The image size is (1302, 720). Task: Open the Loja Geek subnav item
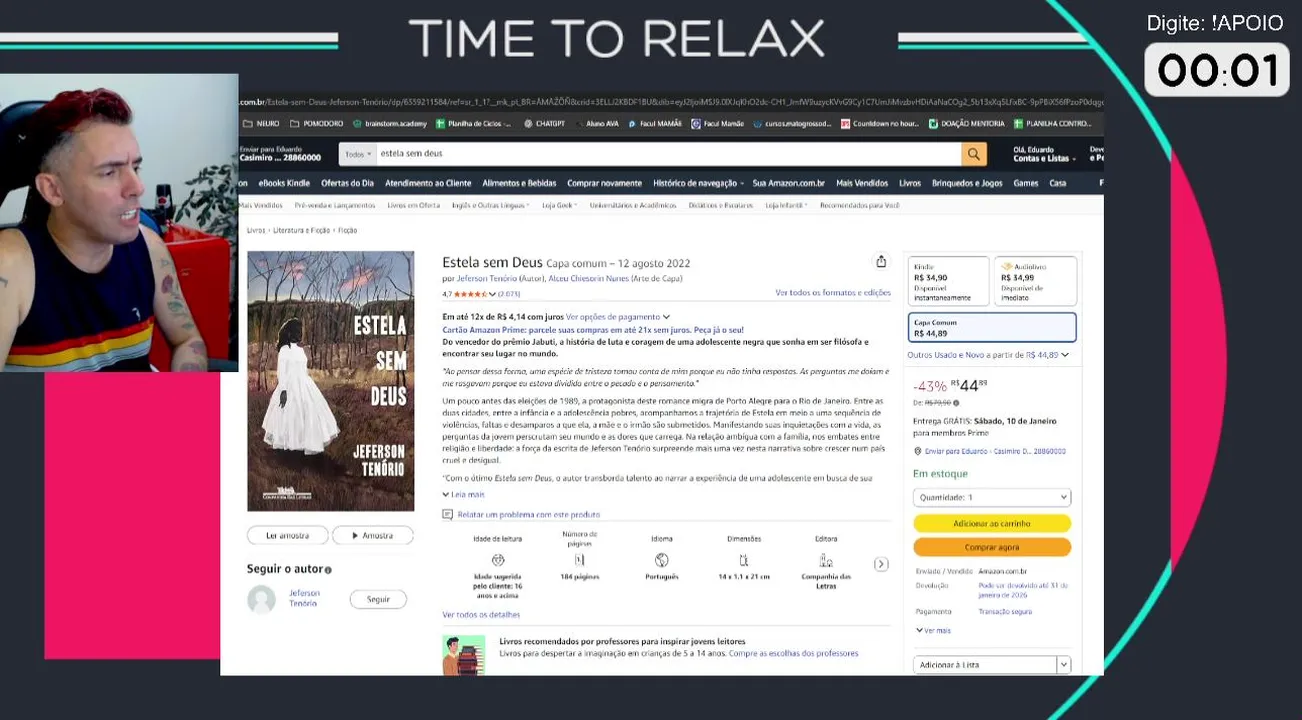tap(559, 205)
